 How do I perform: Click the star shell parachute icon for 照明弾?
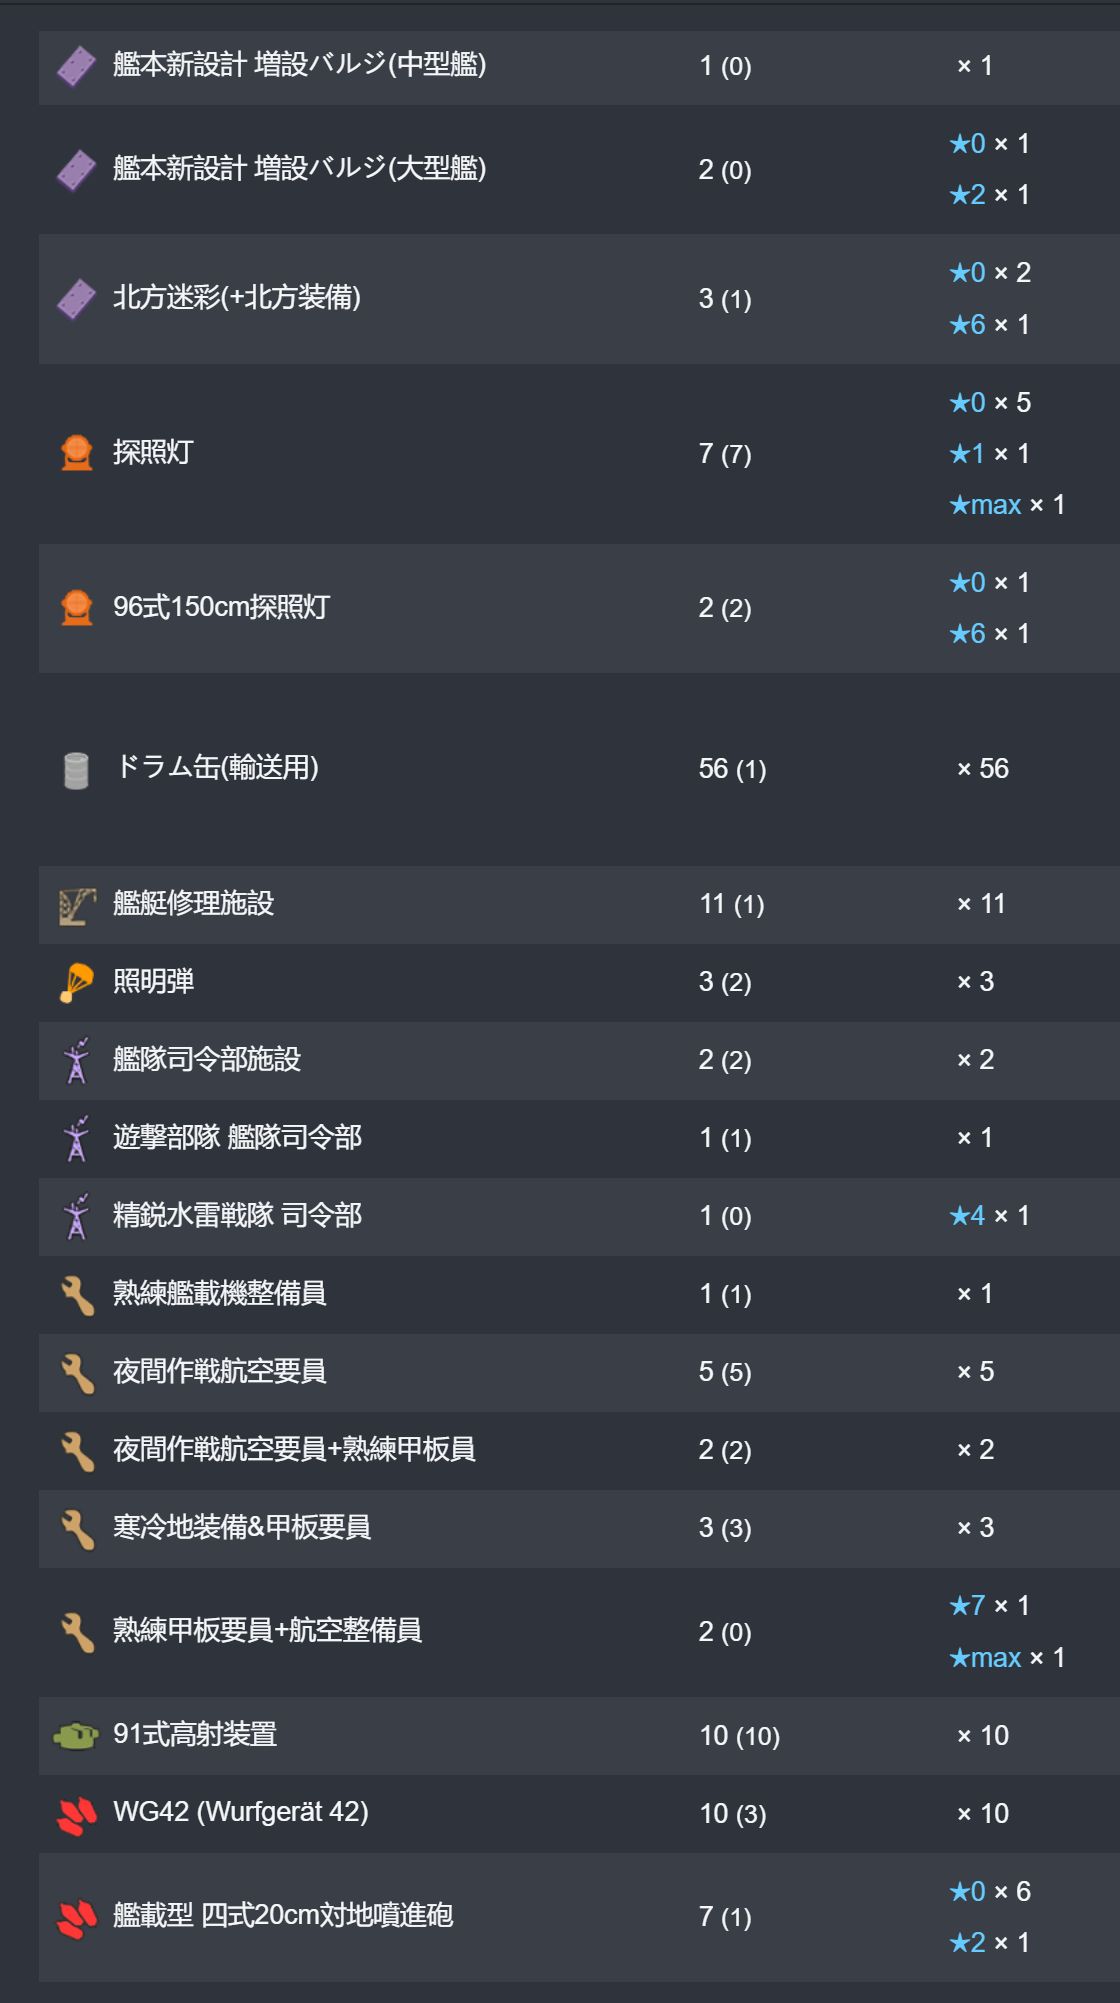point(76,982)
